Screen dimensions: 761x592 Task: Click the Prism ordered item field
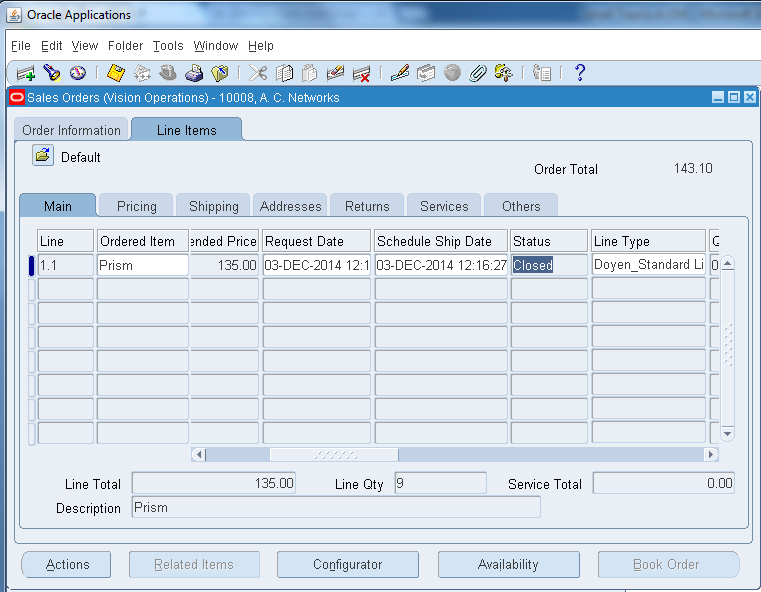(143, 265)
